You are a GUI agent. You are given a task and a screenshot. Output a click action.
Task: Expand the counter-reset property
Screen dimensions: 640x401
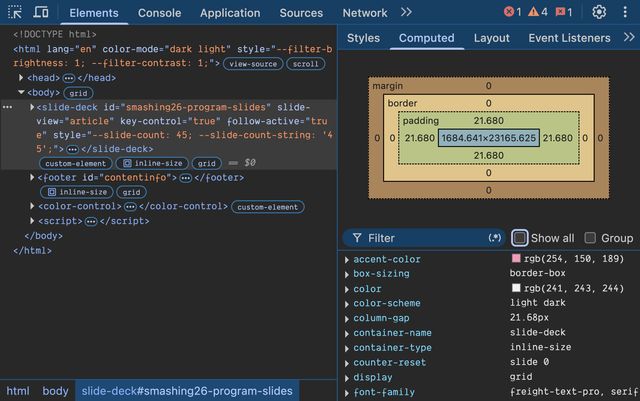pyautogui.click(x=347, y=363)
